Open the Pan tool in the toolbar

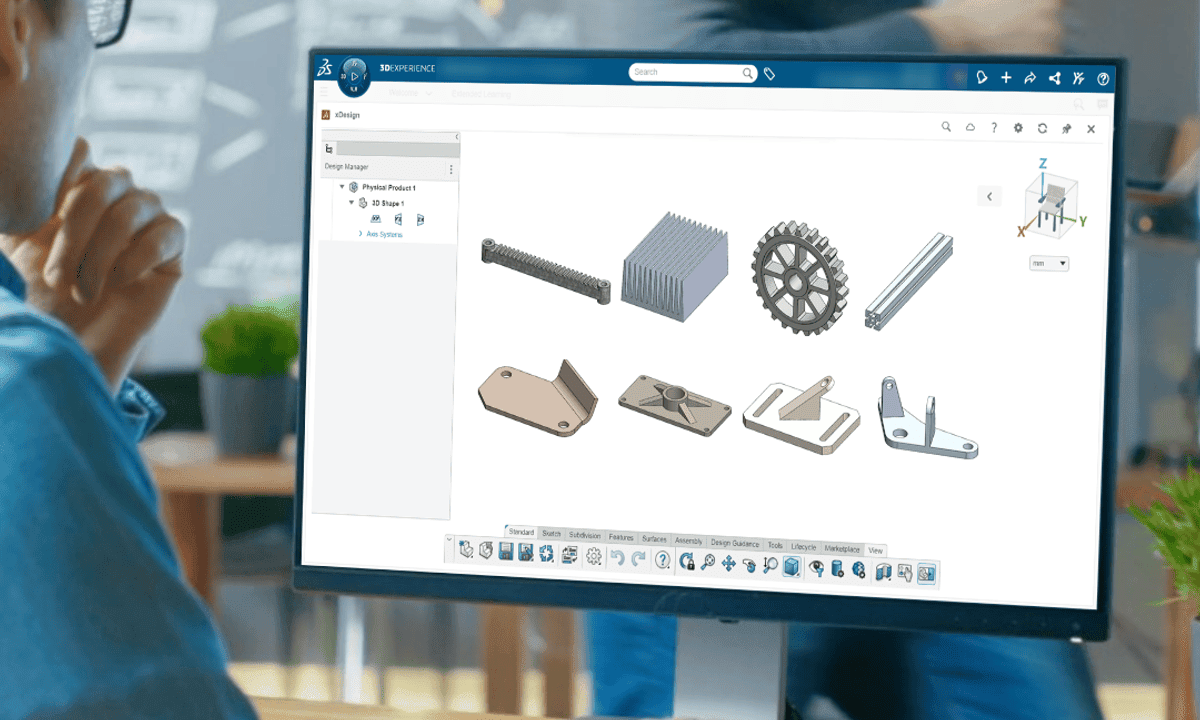727,562
